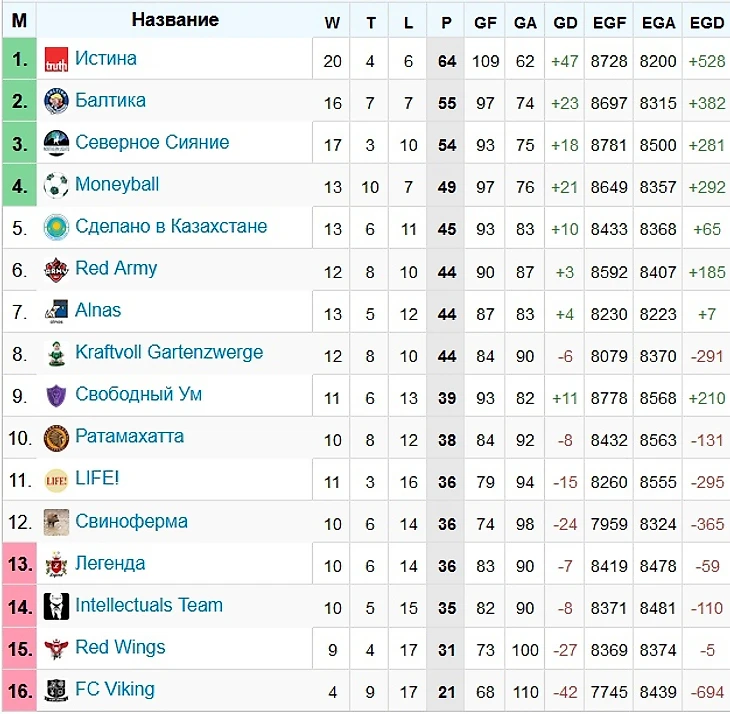Click the Название column header
The width and height of the screenshot is (730, 714).
click(x=175, y=20)
